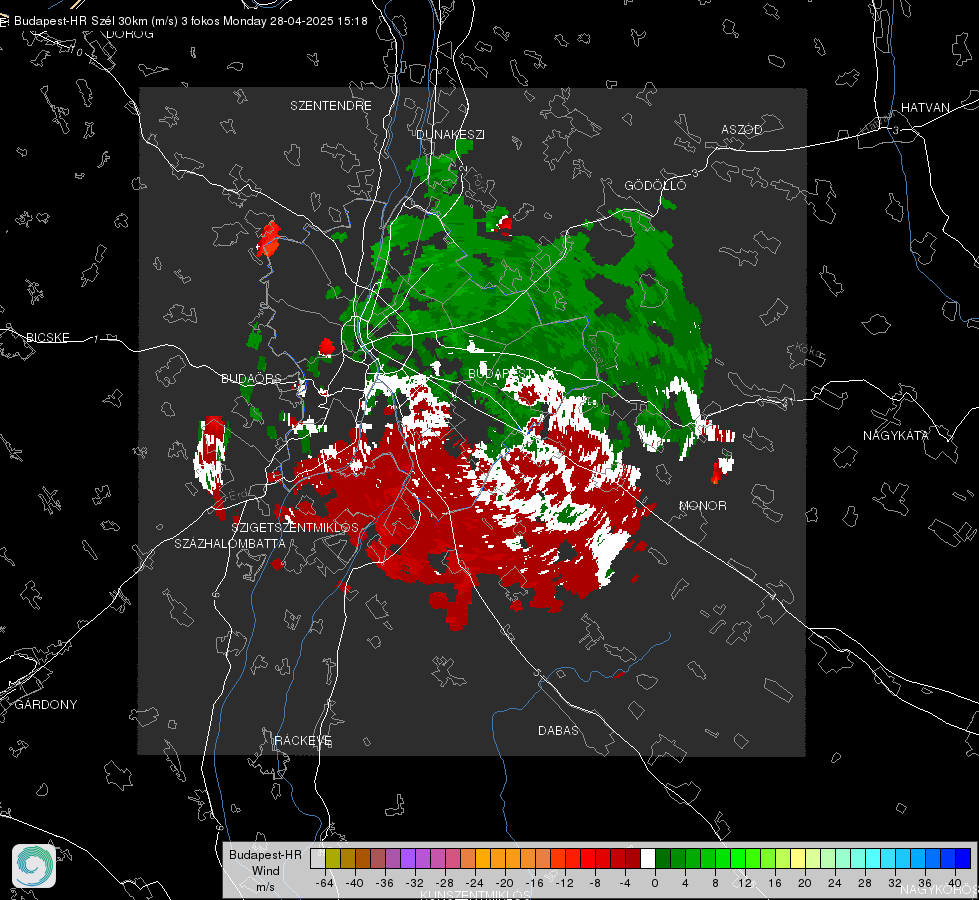Viewport: 979px width, 900px height.
Task: Click the MONOR town label
Action: (702, 505)
